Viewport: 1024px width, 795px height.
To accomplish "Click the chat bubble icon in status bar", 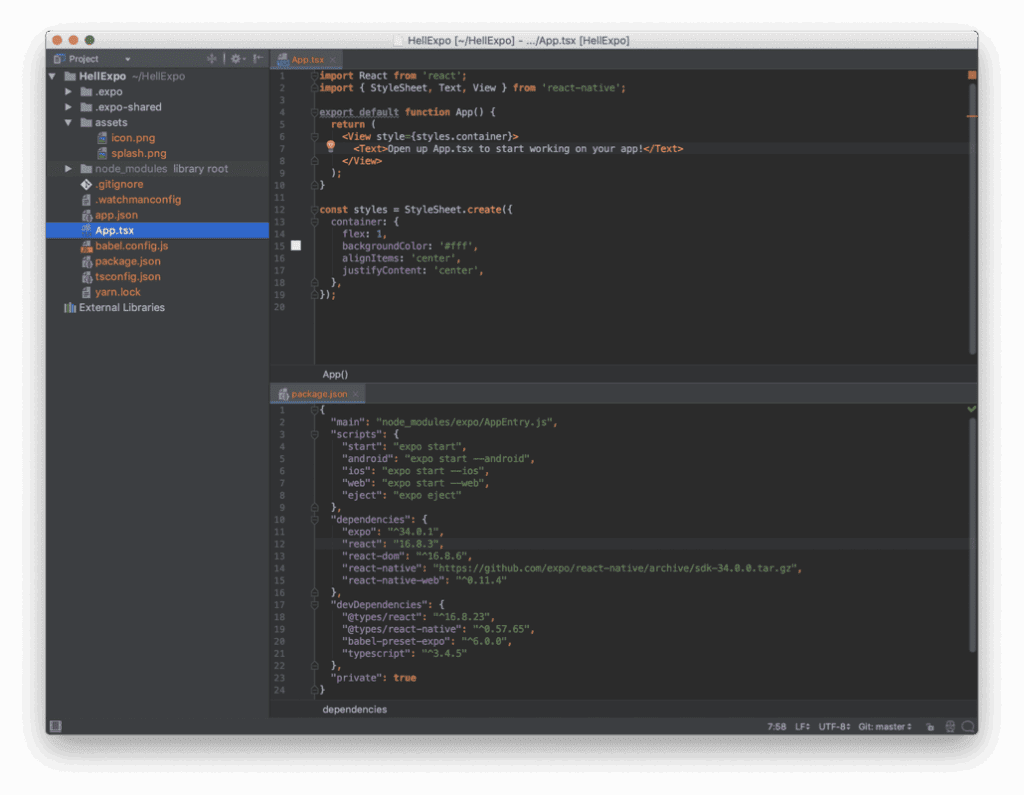I will (x=967, y=727).
